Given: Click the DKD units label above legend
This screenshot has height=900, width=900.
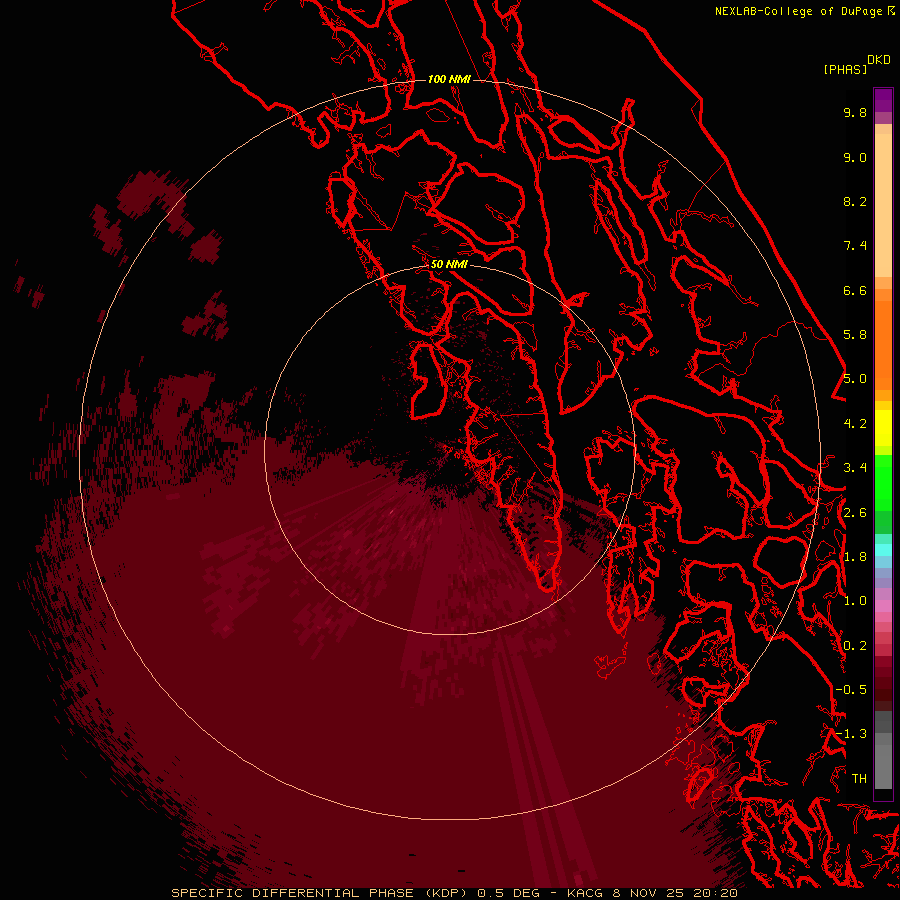Looking at the screenshot, I should point(879,60).
